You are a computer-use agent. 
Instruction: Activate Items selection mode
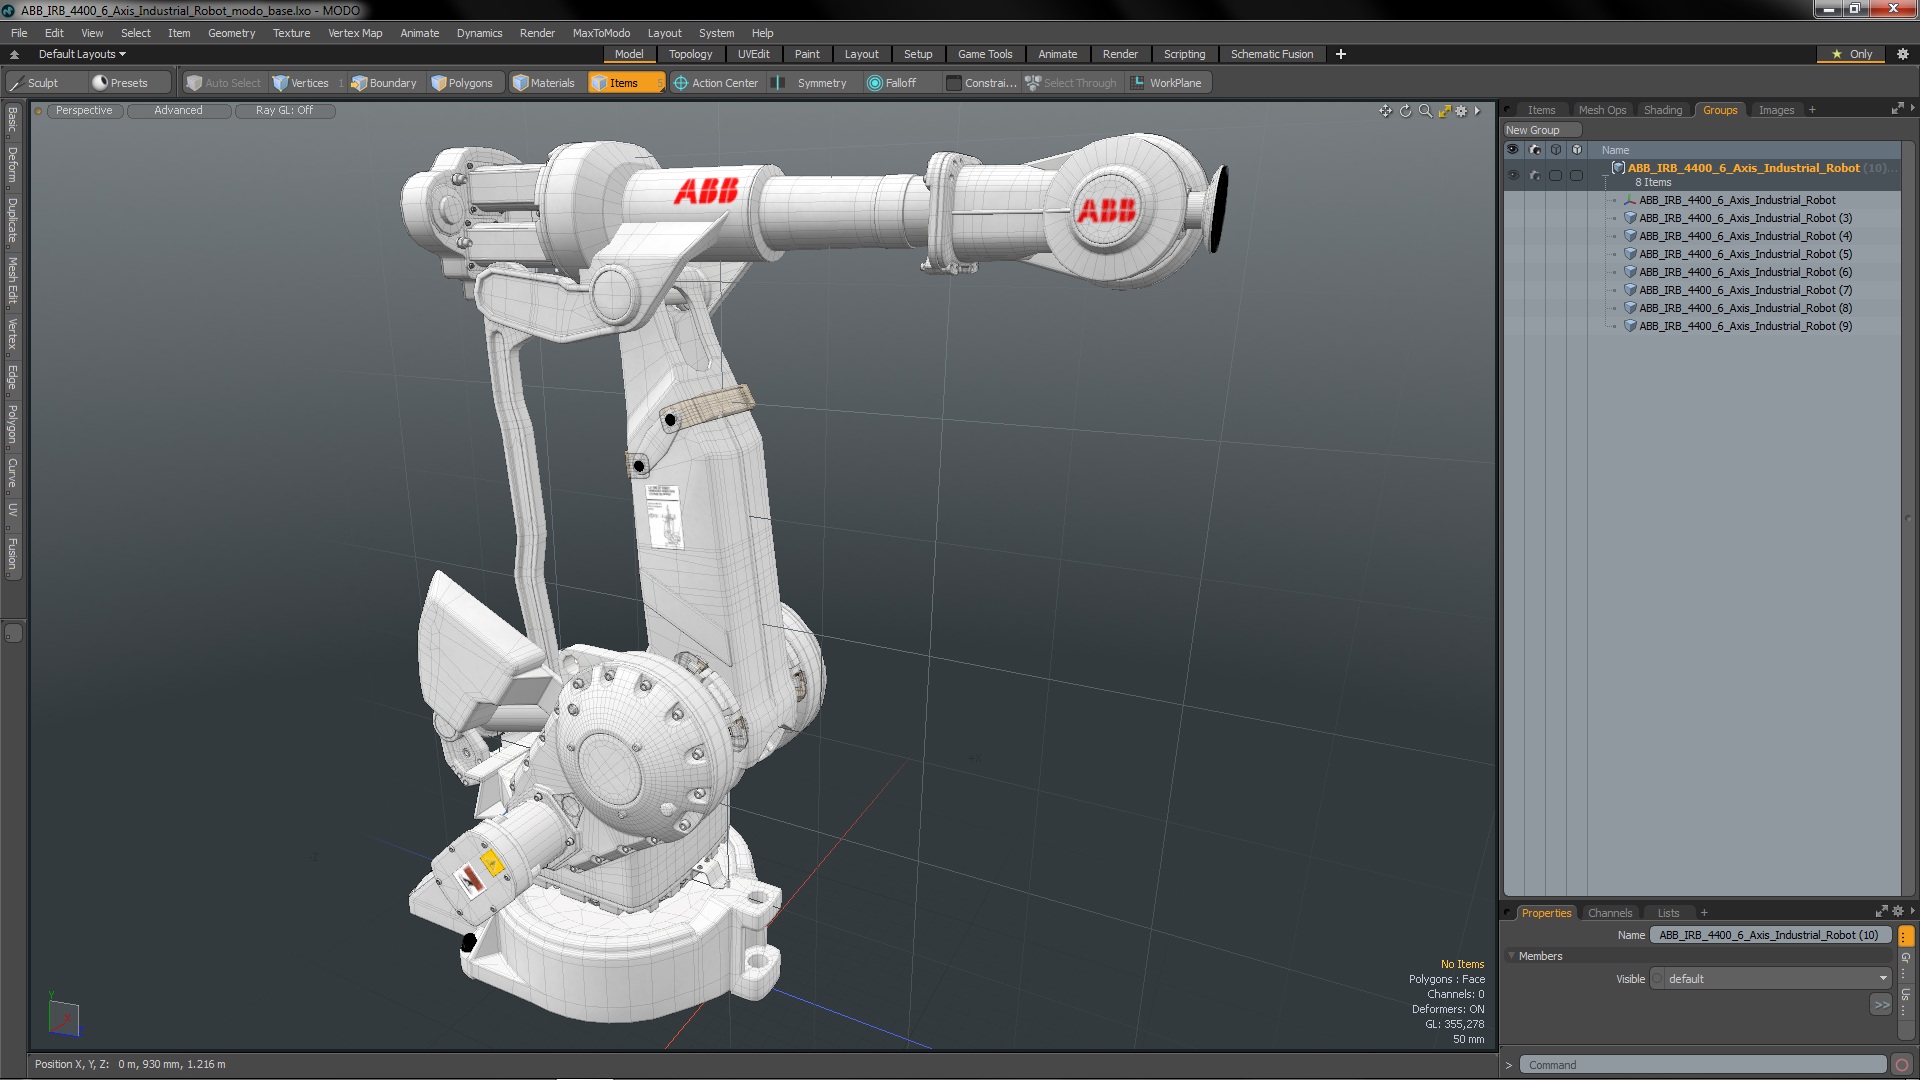[x=625, y=83]
